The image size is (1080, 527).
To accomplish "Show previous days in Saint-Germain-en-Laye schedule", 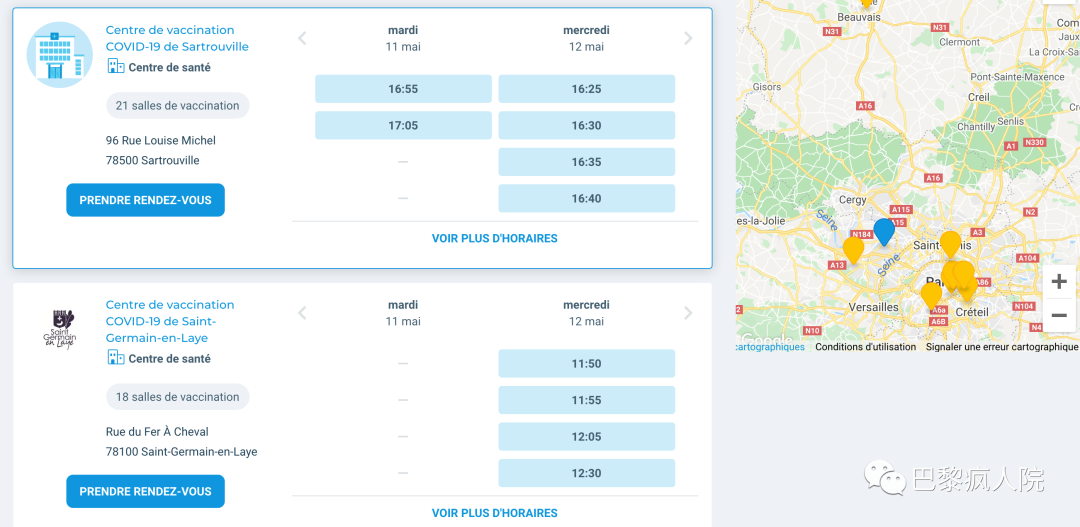I will click(x=302, y=313).
